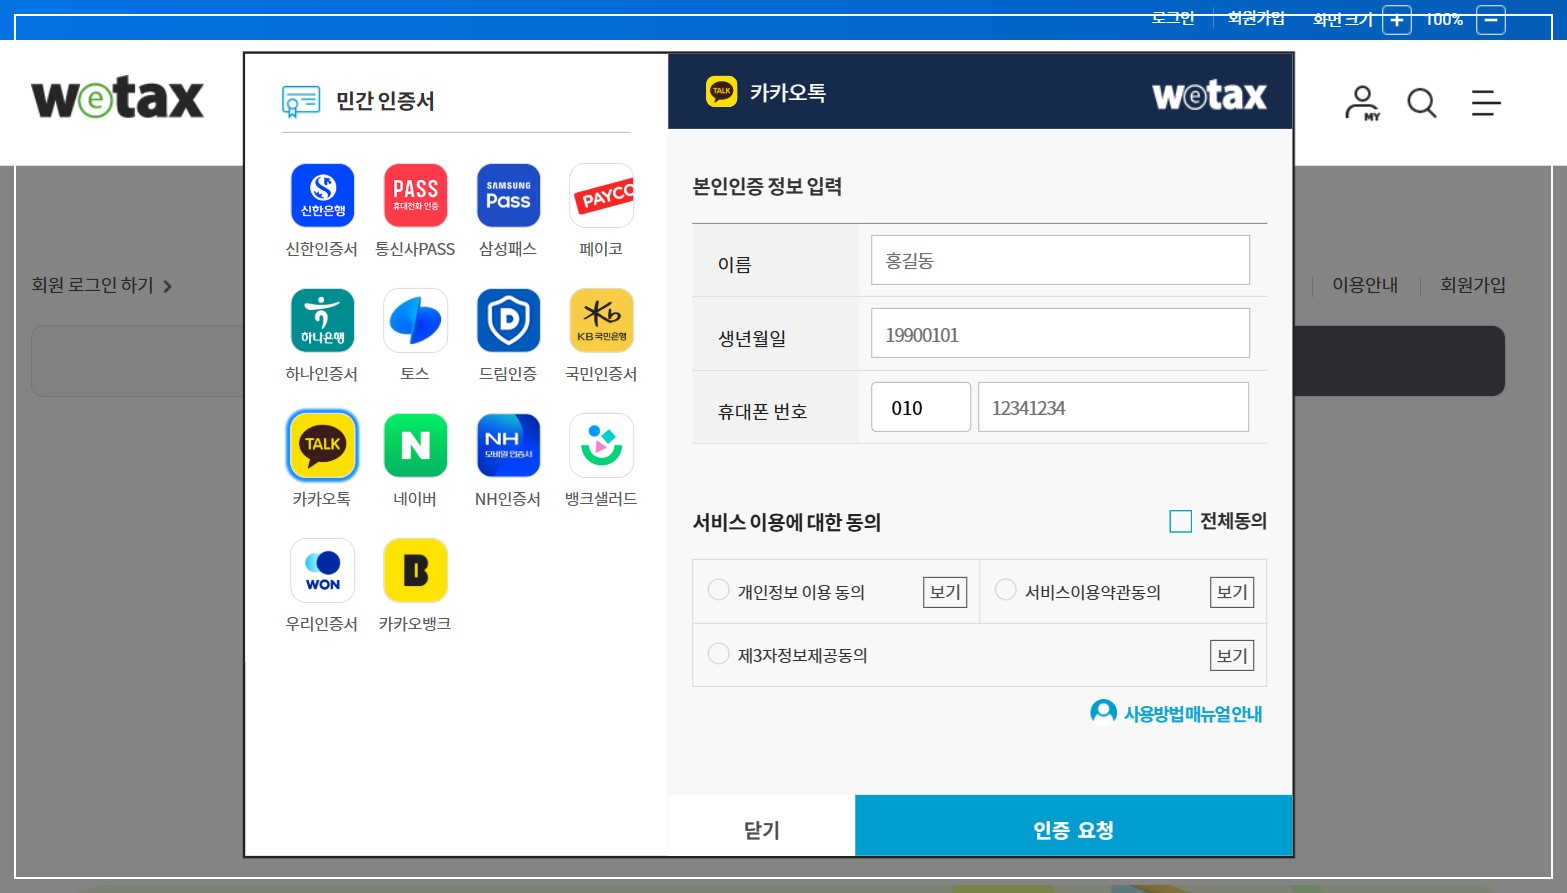View 개인정보 이용 동의 terms via 보기
The width and height of the screenshot is (1567, 893).
tap(945, 592)
